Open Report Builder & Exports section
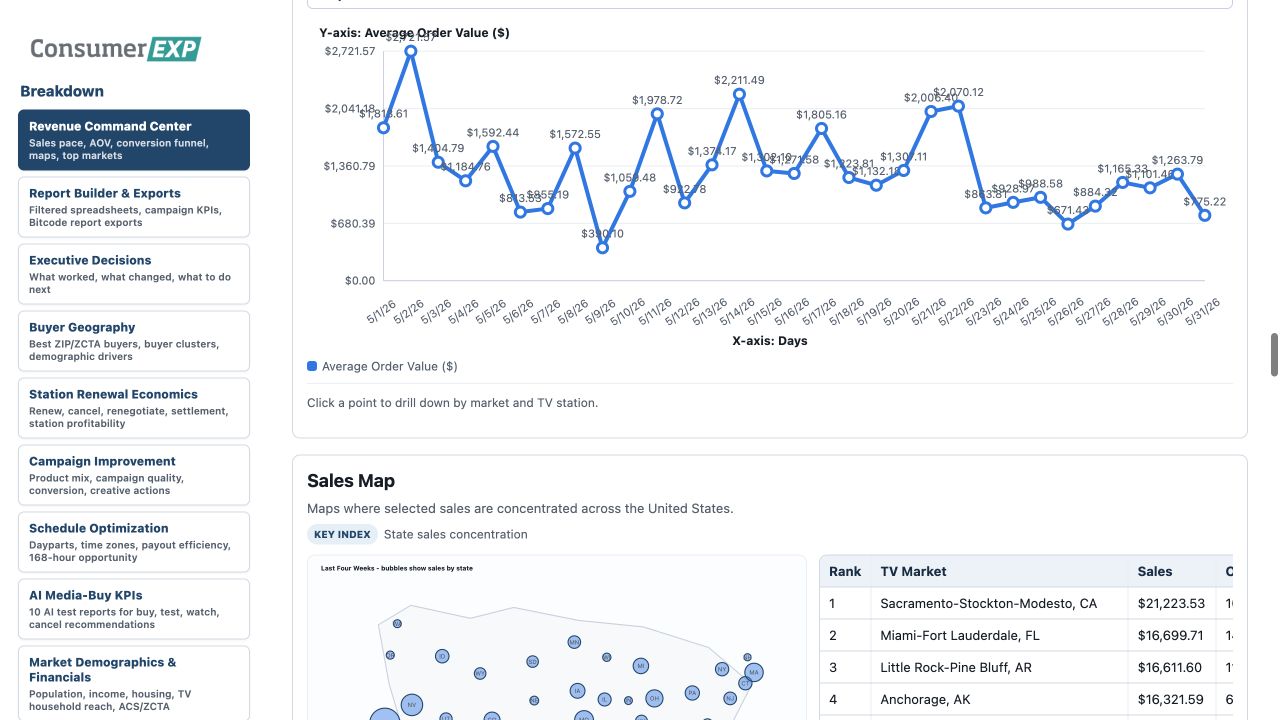 tap(134, 207)
